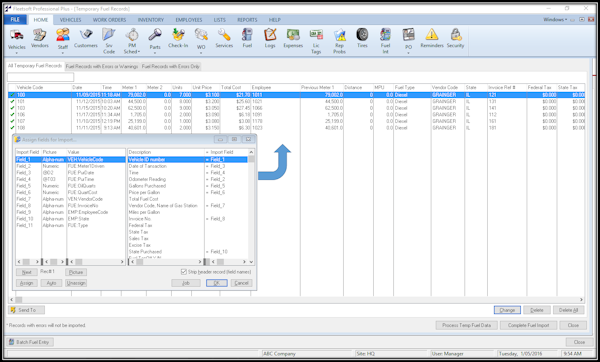600x362 pixels.
Task: Click the Security padlock icon
Action: pos(455,35)
